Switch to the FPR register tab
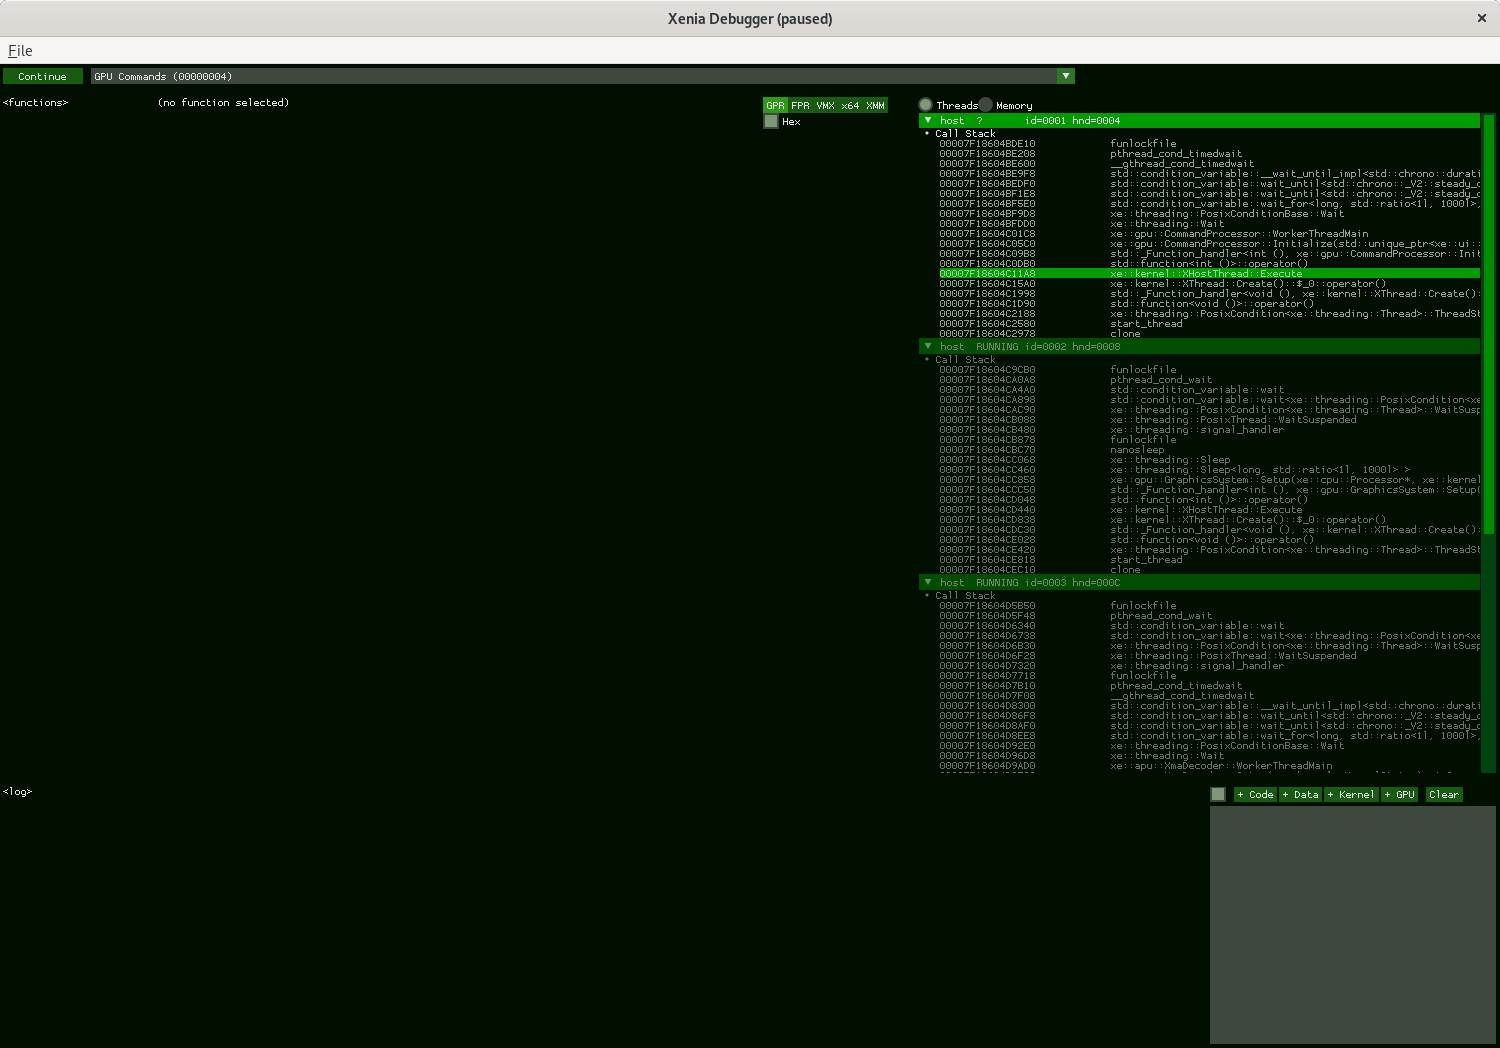 point(800,105)
